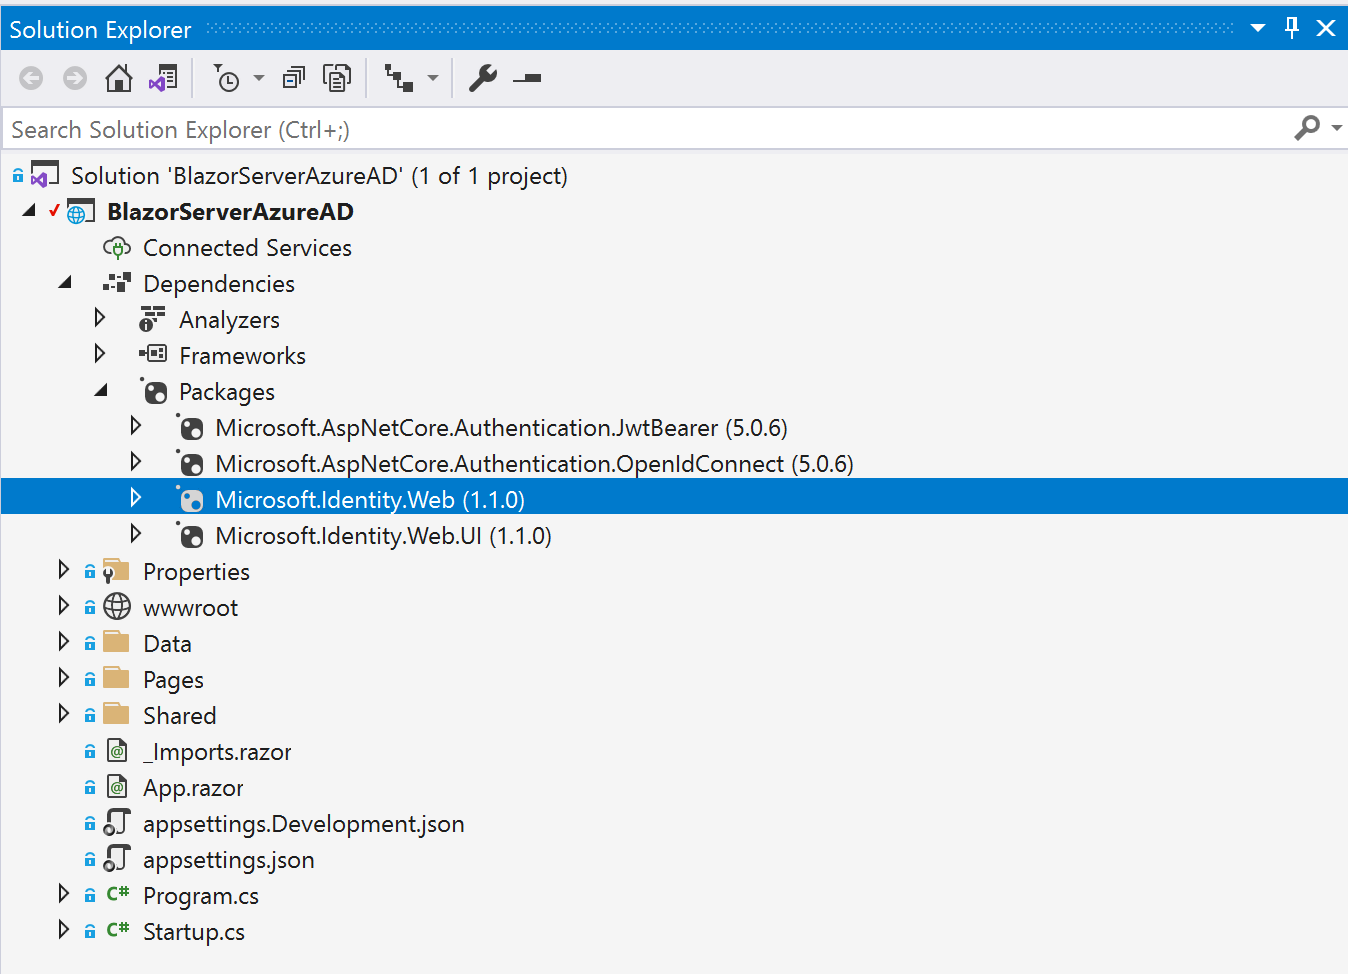
Task: Select the Startup.cs file
Action: pos(193,931)
